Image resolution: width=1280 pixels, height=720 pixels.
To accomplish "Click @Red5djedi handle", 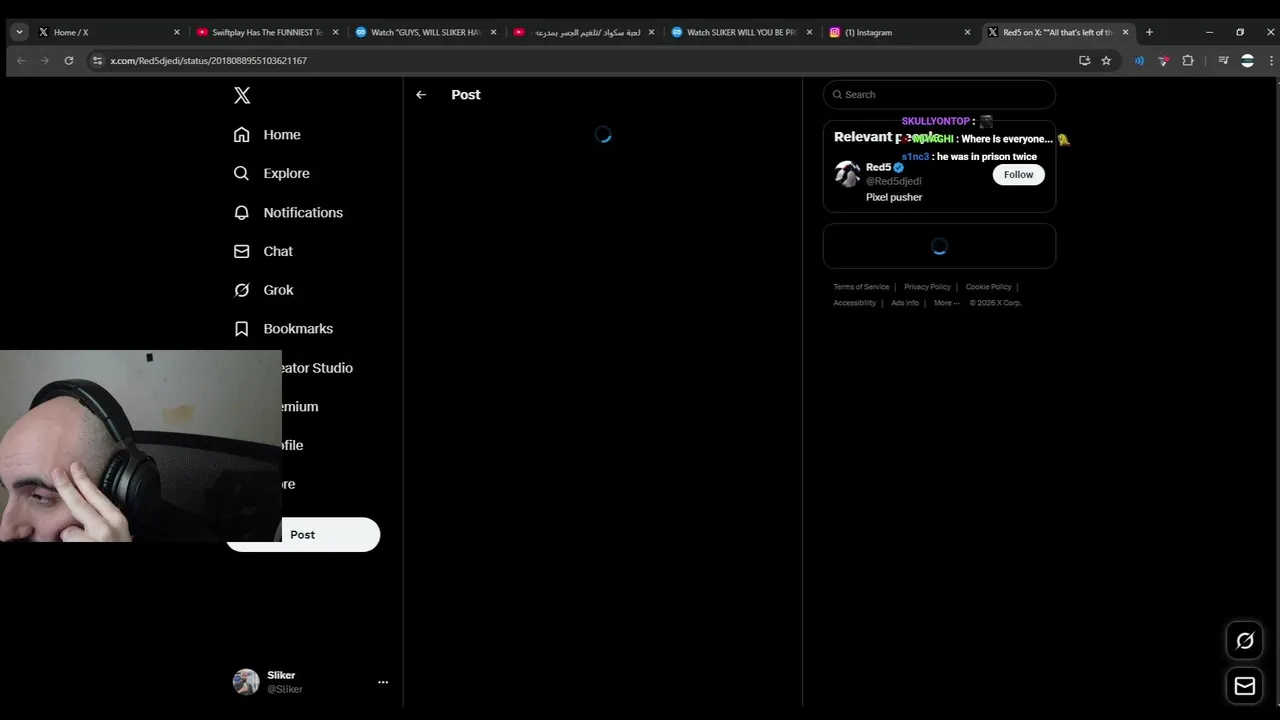I will coord(893,181).
